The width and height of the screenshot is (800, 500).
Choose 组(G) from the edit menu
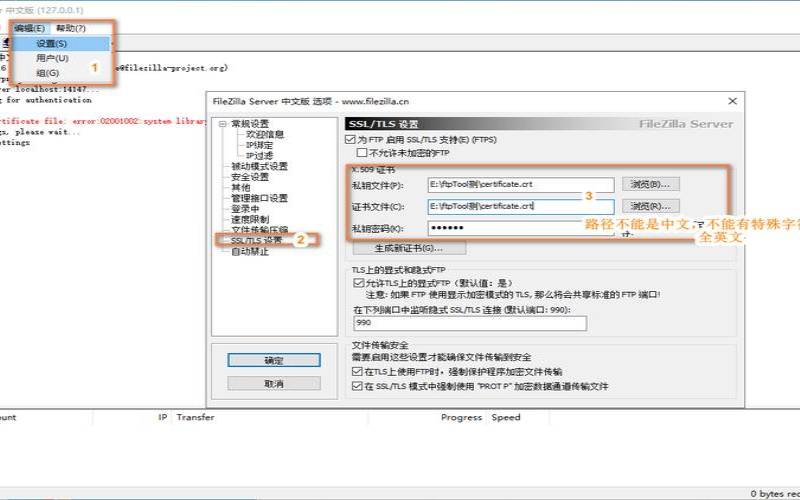(47, 73)
